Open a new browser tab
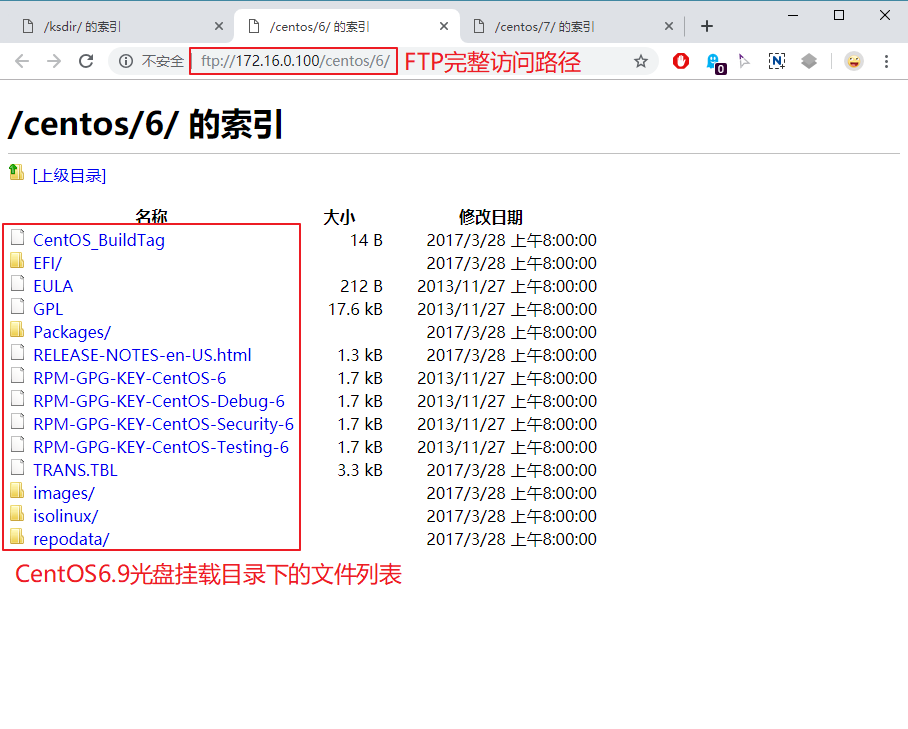The width and height of the screenshot is (908, 729). click(706, 26)
